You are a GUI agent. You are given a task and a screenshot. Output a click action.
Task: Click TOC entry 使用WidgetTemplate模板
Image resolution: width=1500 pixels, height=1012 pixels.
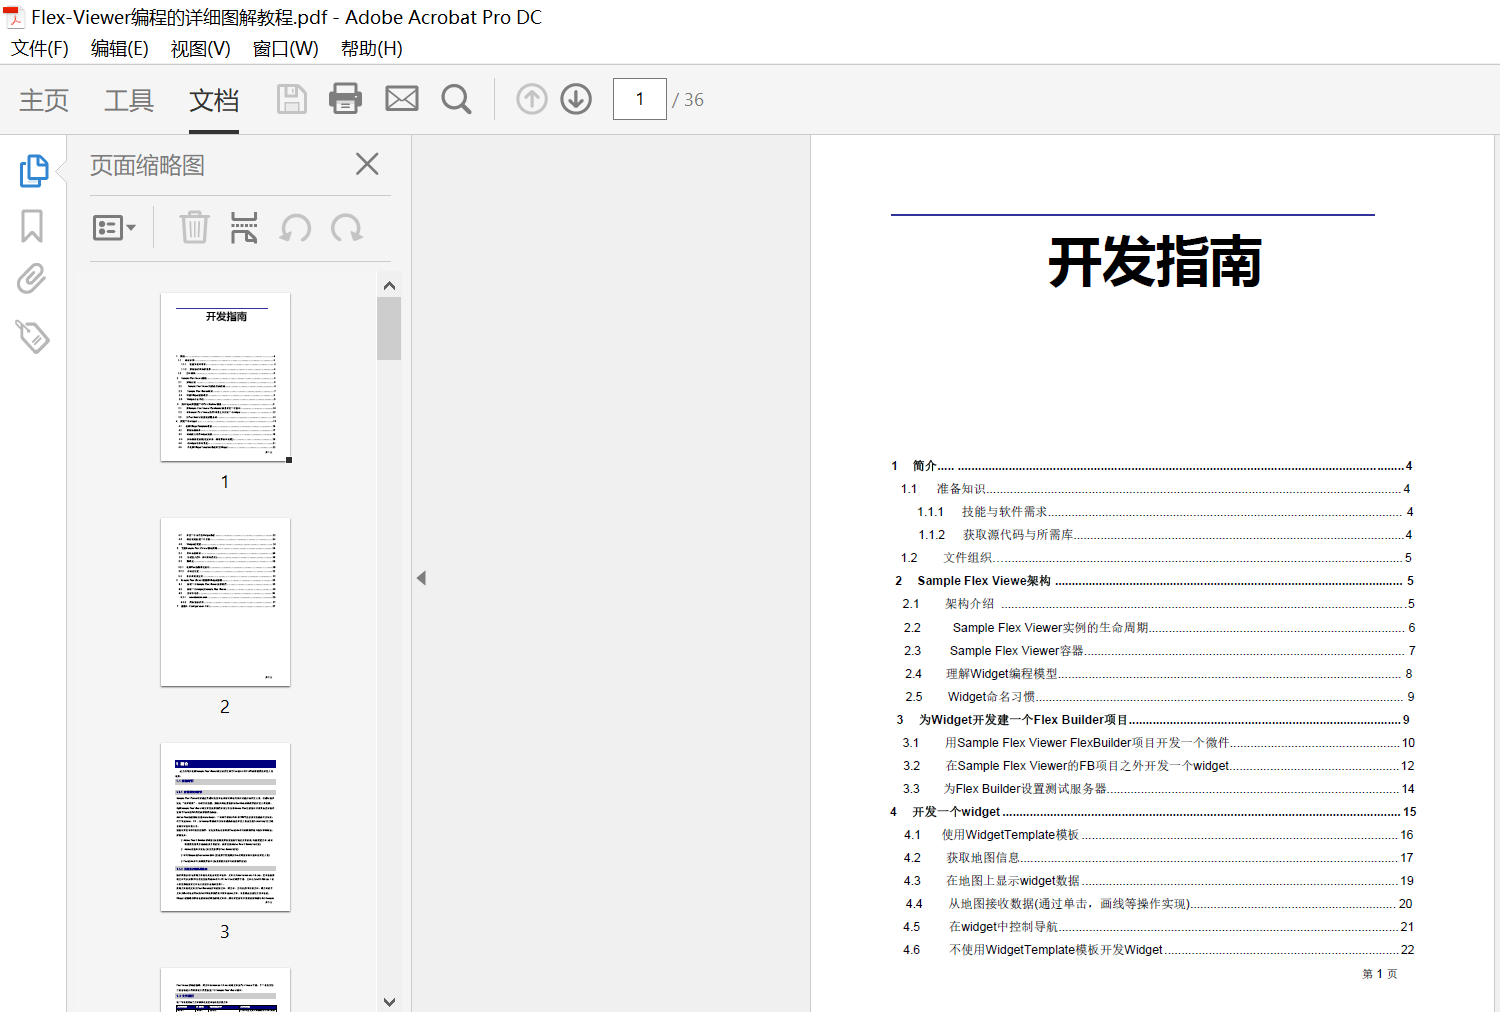coord(1158,835)
